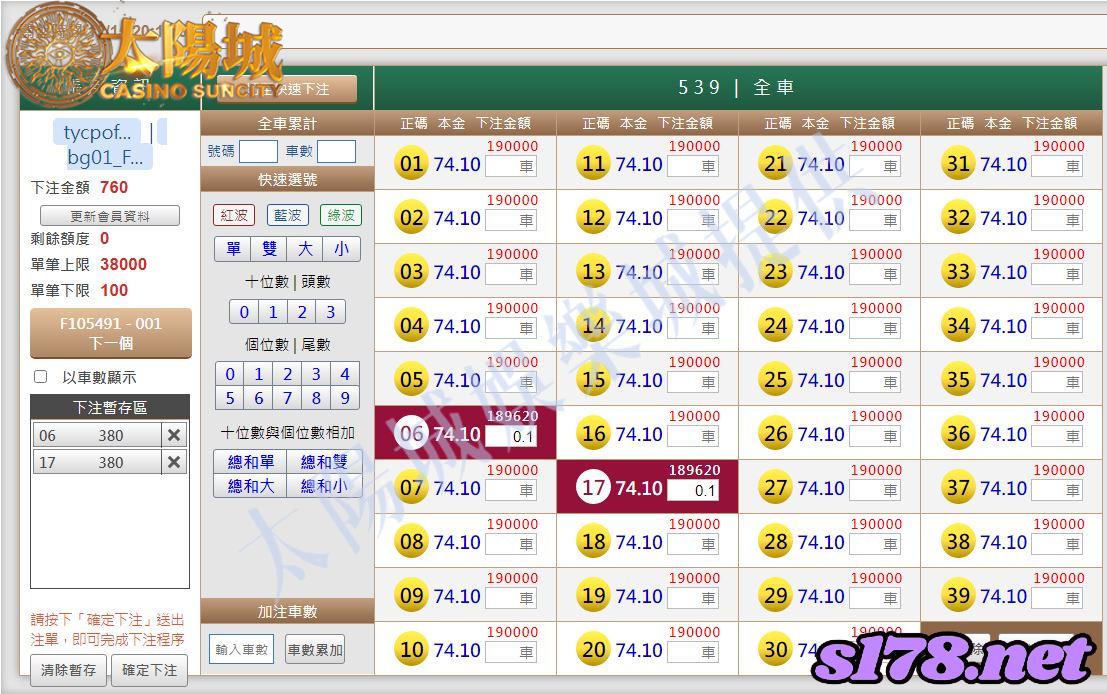Pick tens digit 0 under 十位數
Image resolution: width=1107 pixels, height=694 pixels.
pyautogui.click(x=244, y=312)
